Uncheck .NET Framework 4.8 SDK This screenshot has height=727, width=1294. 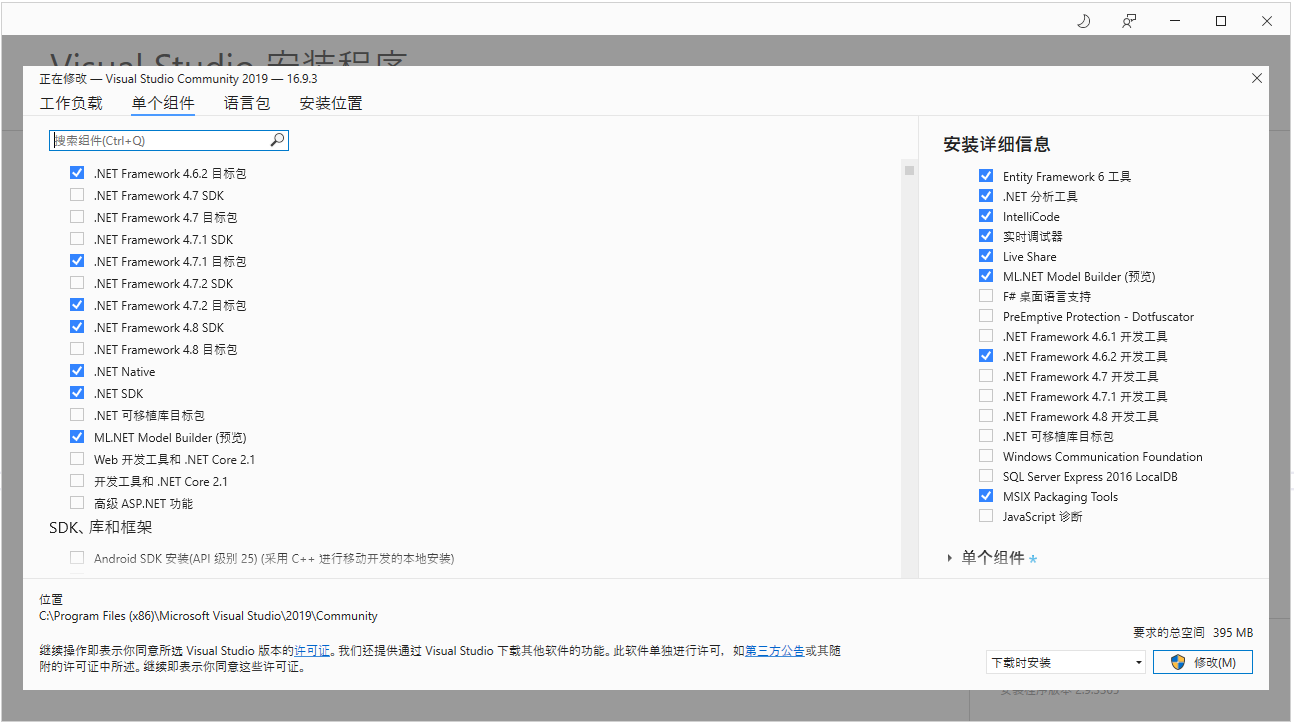[77, 327]
